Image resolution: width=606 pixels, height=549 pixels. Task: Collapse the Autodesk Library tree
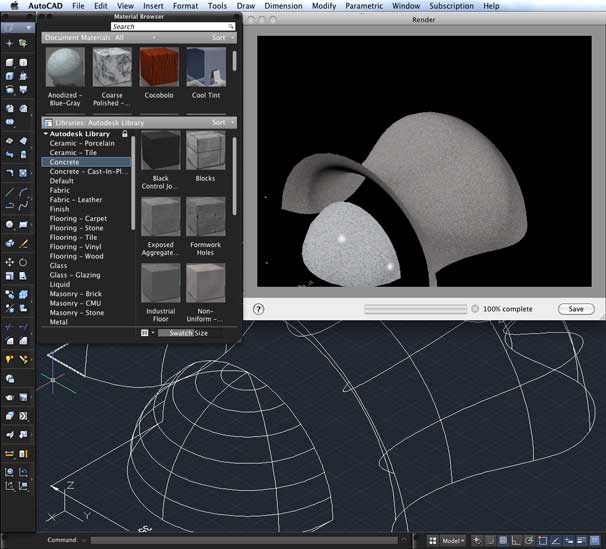46,134
